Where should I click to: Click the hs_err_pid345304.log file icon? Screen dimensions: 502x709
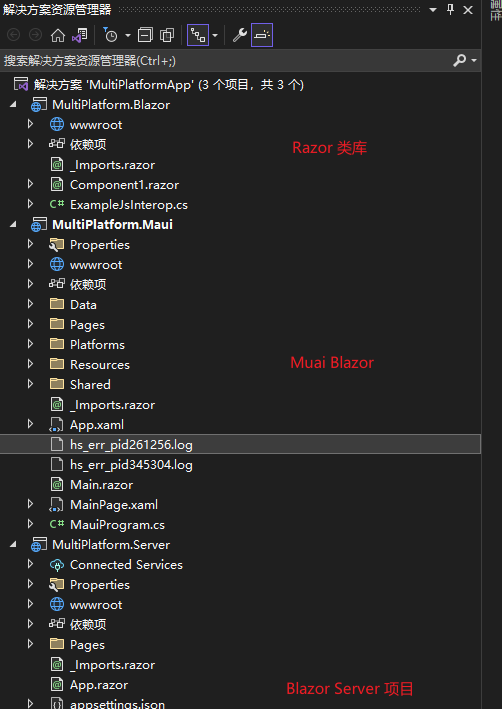coord(57,464)
